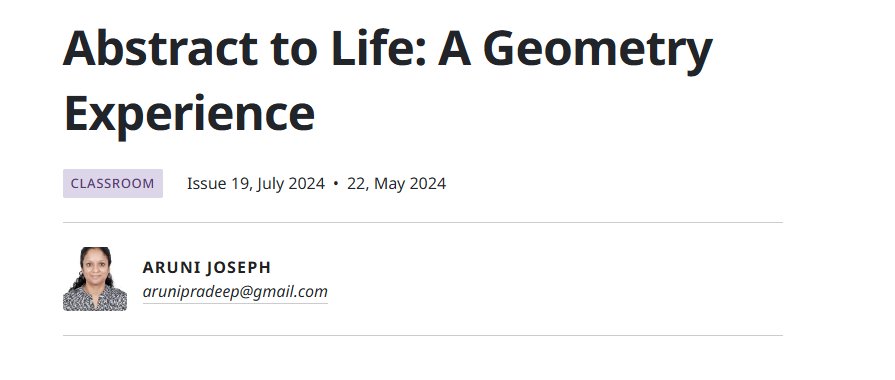
Task: Open the arunipradeep@gmail.com email link
Action: pyautogui.click(x=235, y=292)
